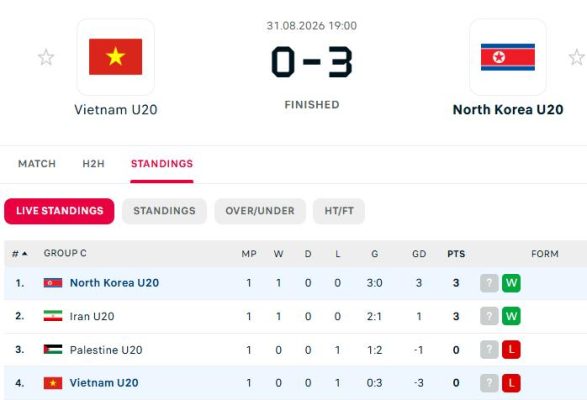Open the Iran U20 team row
This screenshot has height=400, width=587.
click(x=295, y=316)
